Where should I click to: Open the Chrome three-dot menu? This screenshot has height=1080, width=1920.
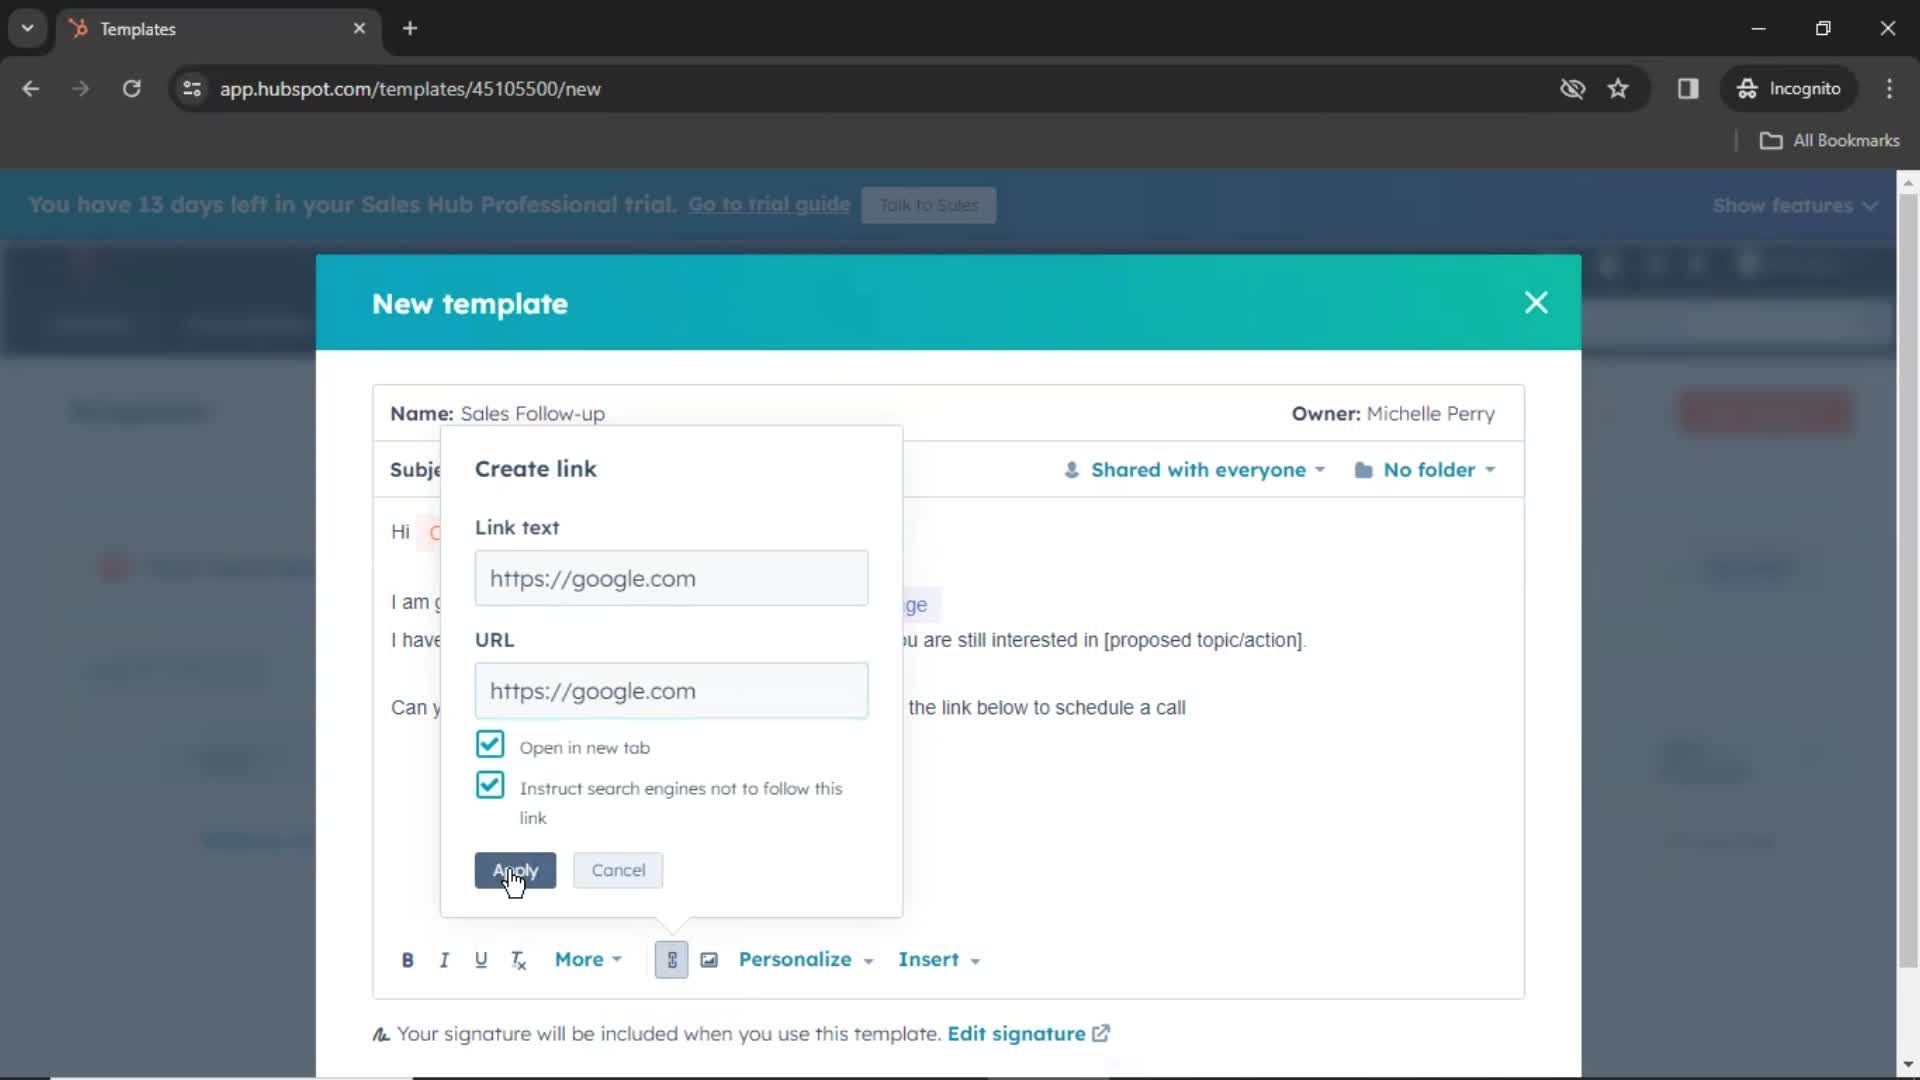[x=1889, y=89]
